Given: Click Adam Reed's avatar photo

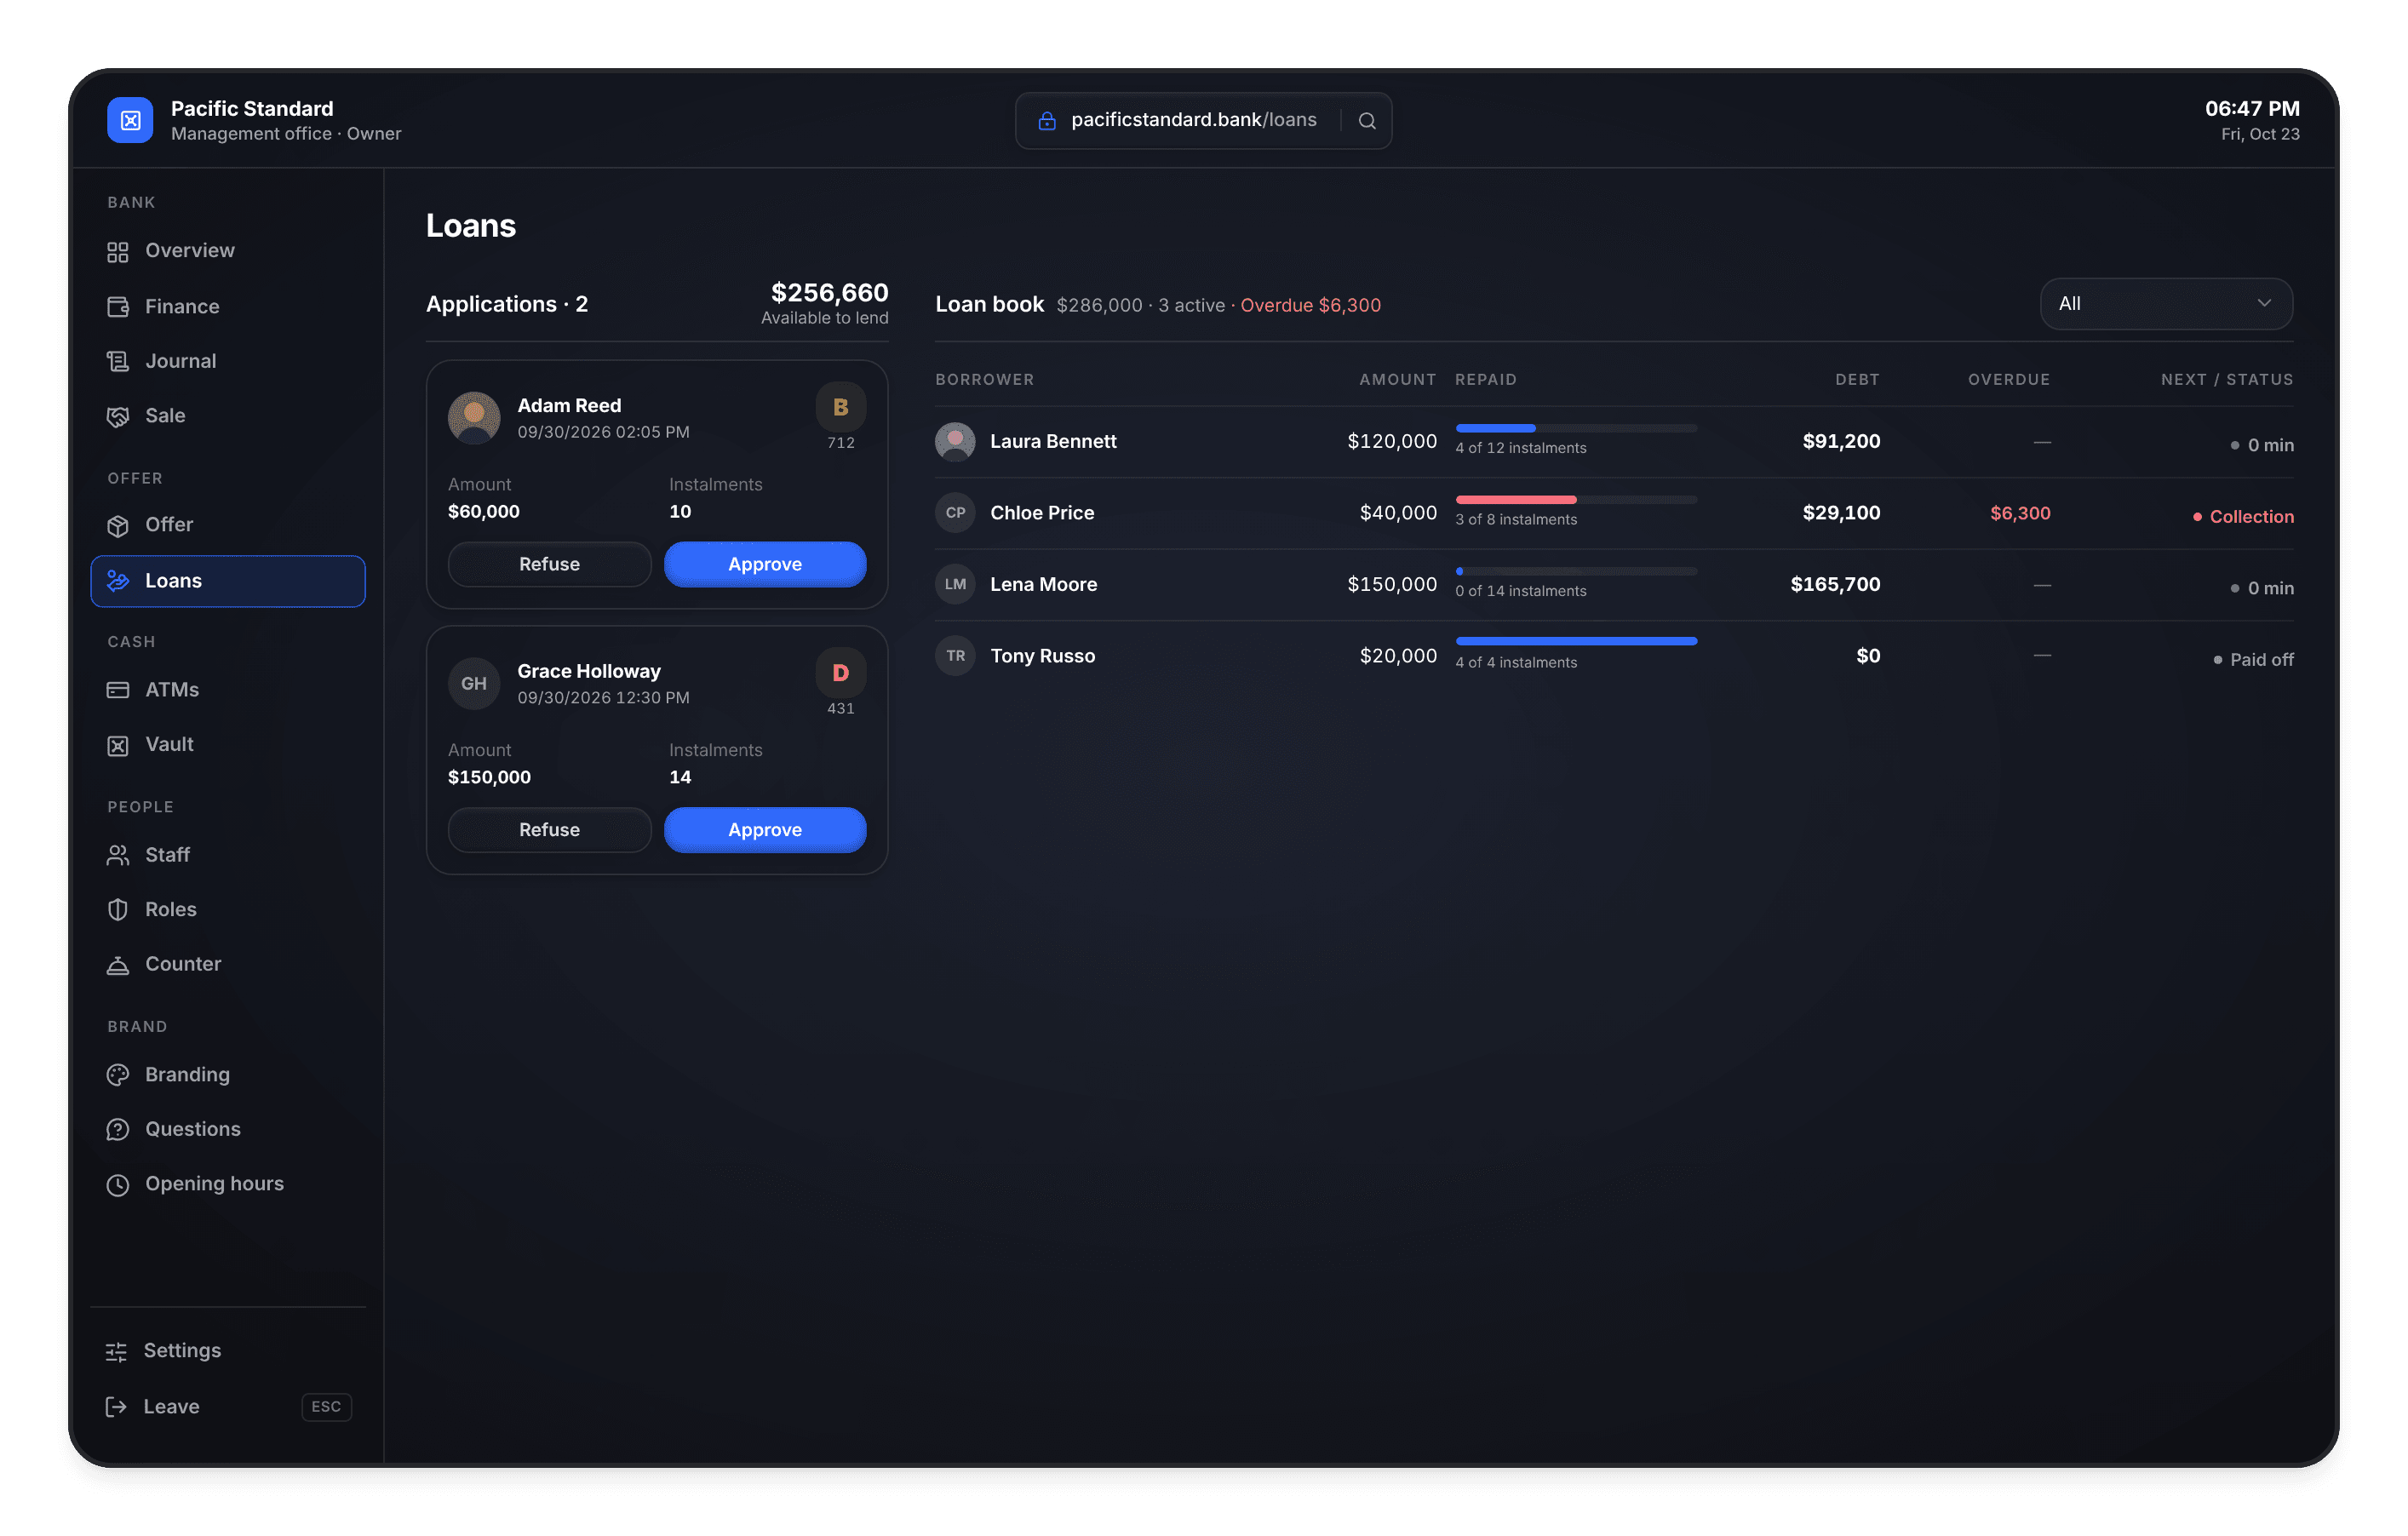Looking at the screenshot, I should coord(474,418).
